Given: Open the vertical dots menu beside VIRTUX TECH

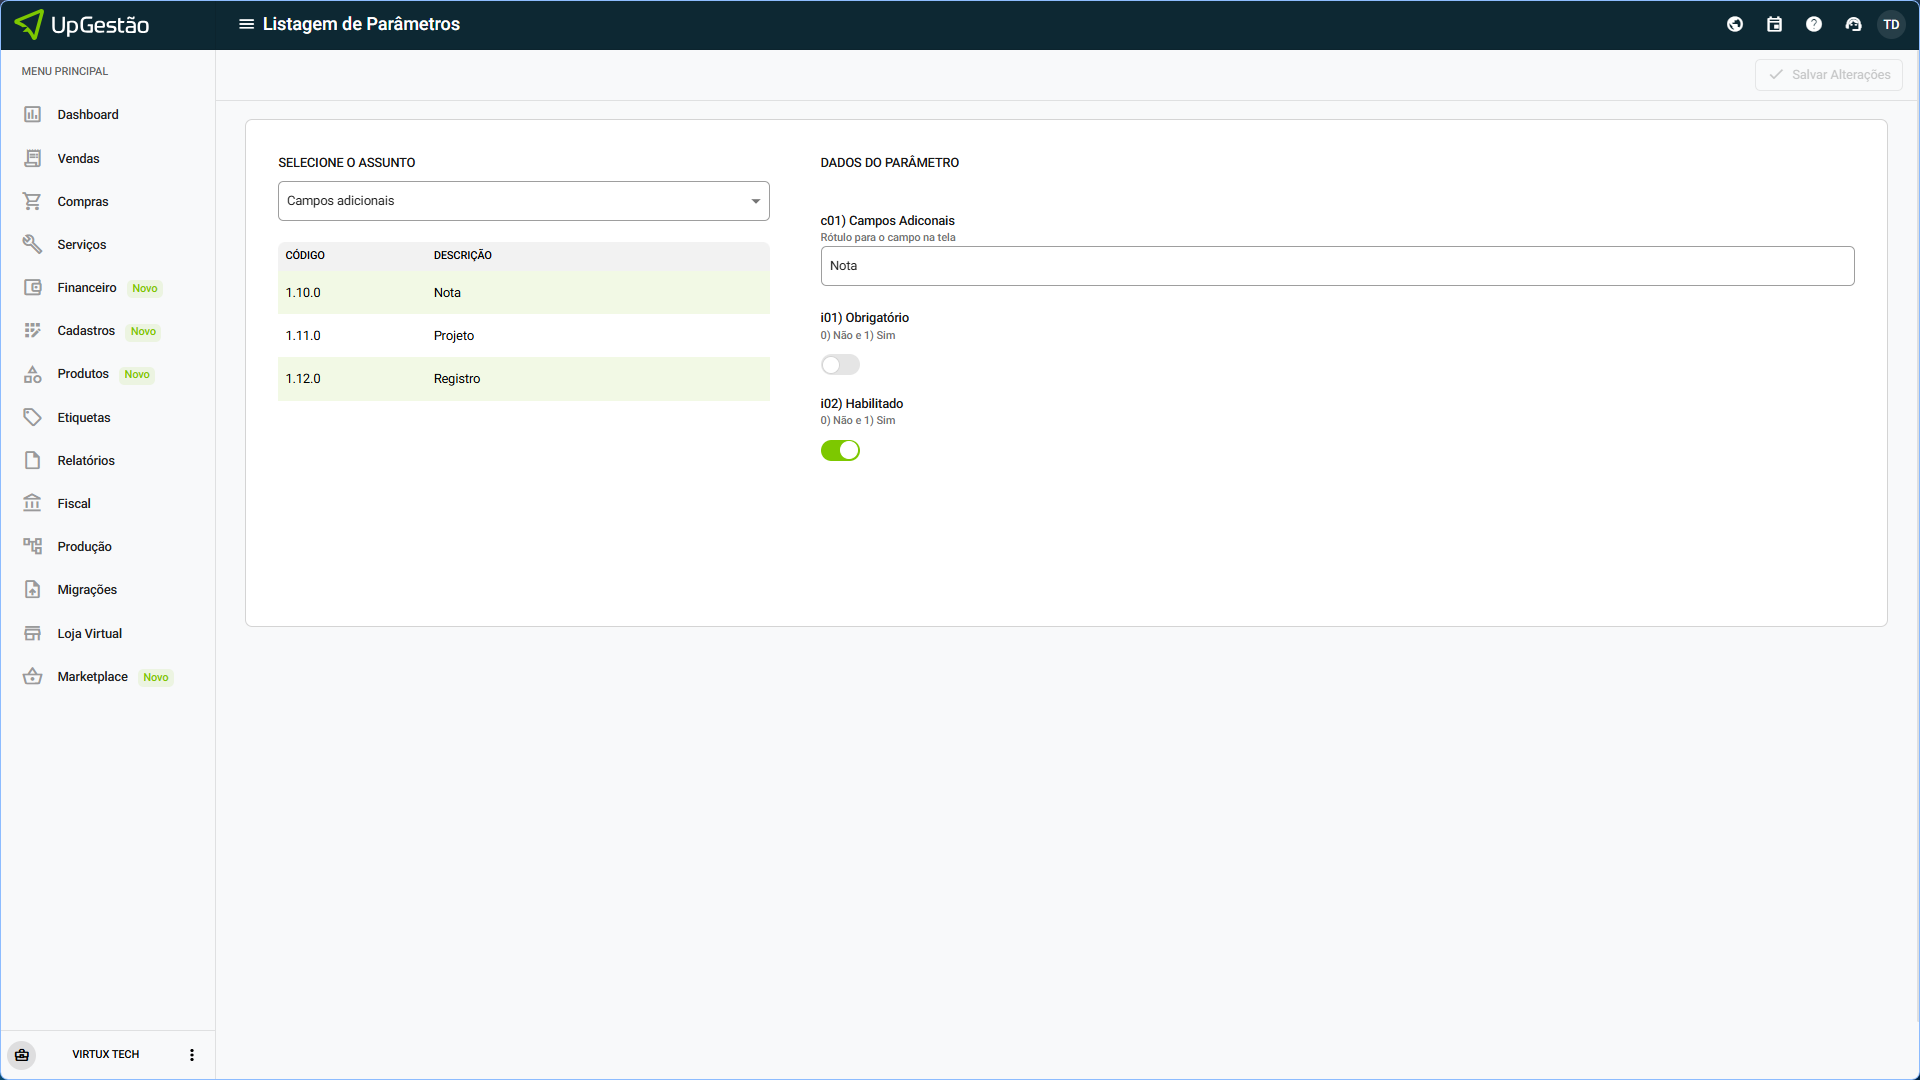Looking at the screenshot, I should tap(192, 1055).
